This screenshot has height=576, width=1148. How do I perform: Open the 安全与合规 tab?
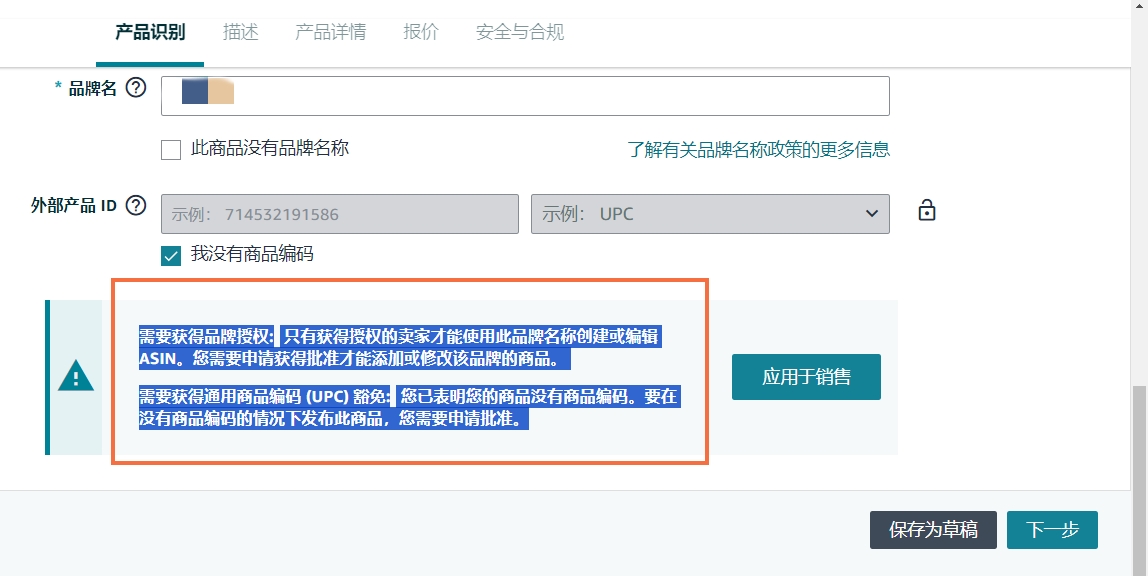tap(520, 32)
